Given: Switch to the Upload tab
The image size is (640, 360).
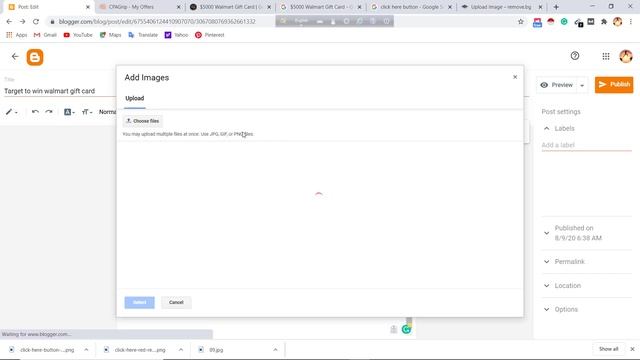Looking at the screenshot, I should 135,98.
